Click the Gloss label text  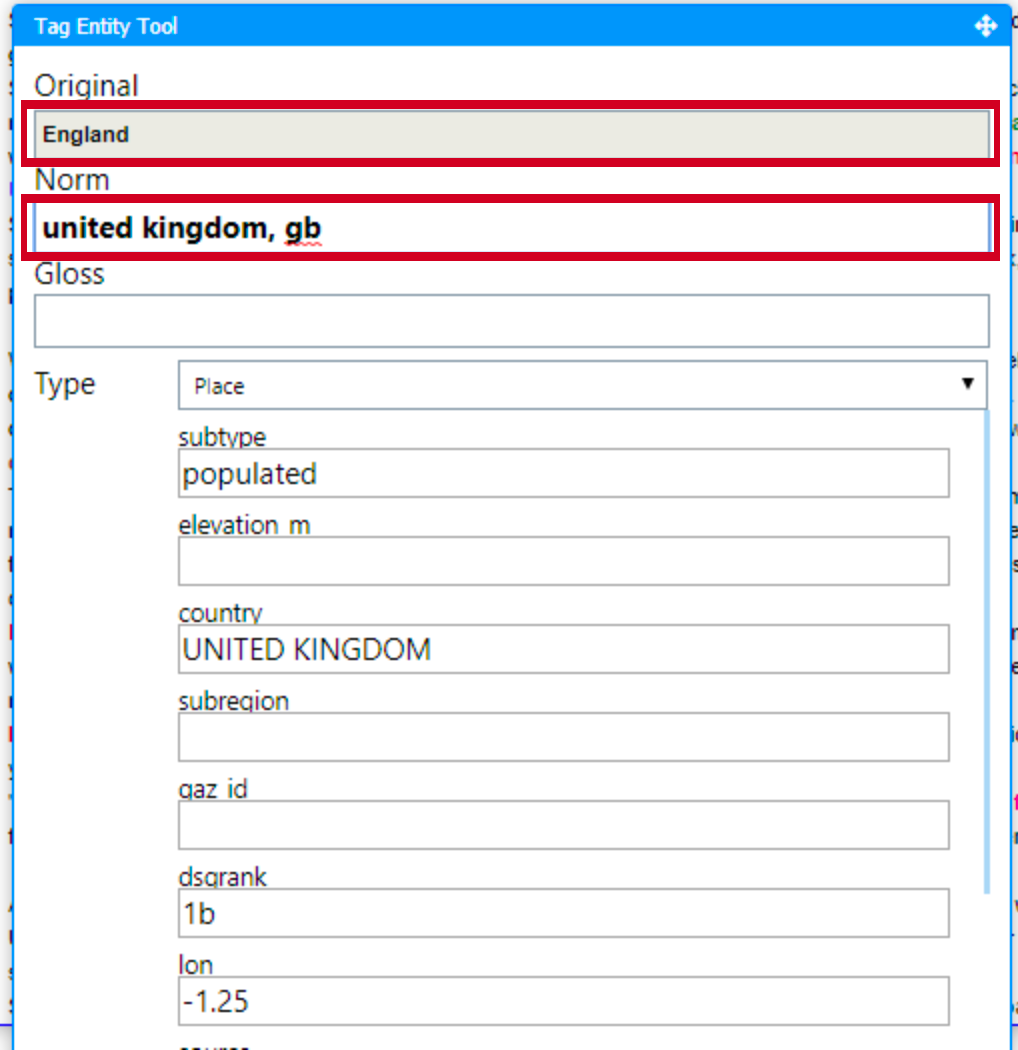69,274
